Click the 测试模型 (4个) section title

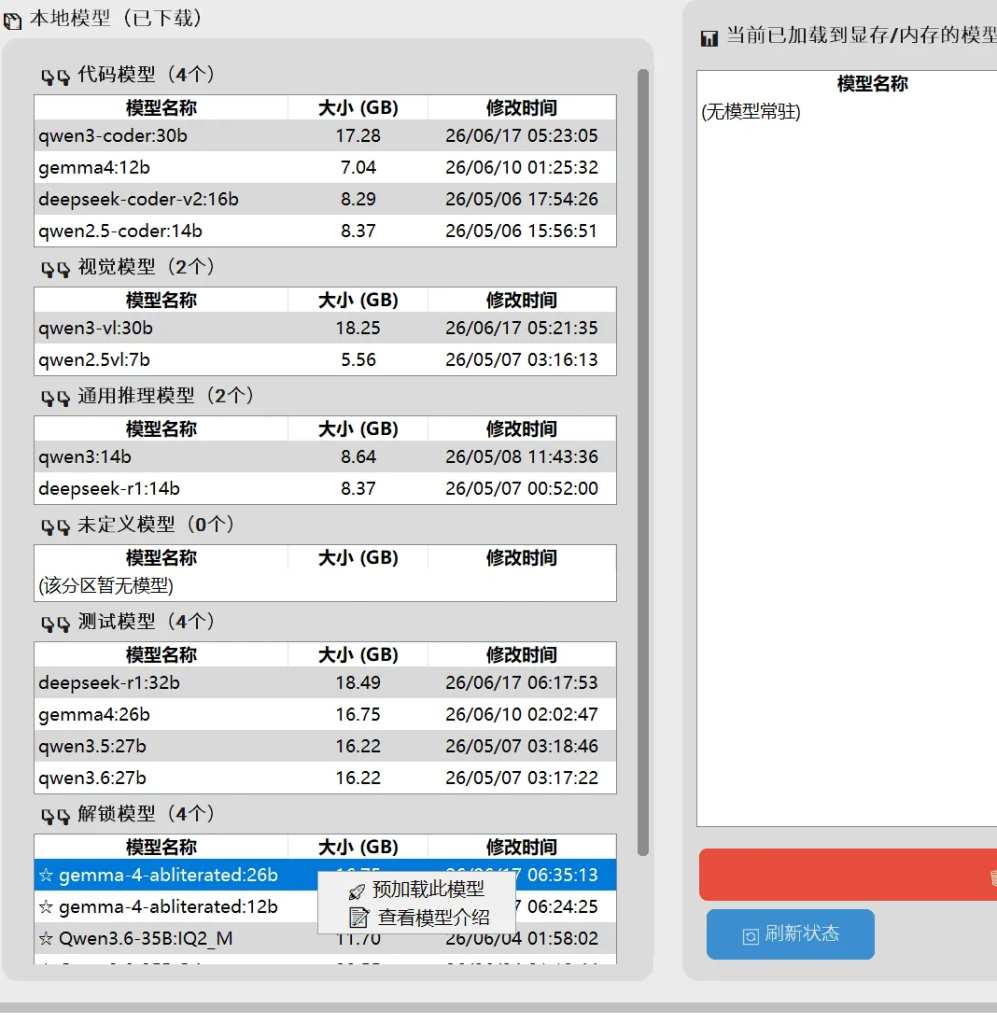pos(146,621)
